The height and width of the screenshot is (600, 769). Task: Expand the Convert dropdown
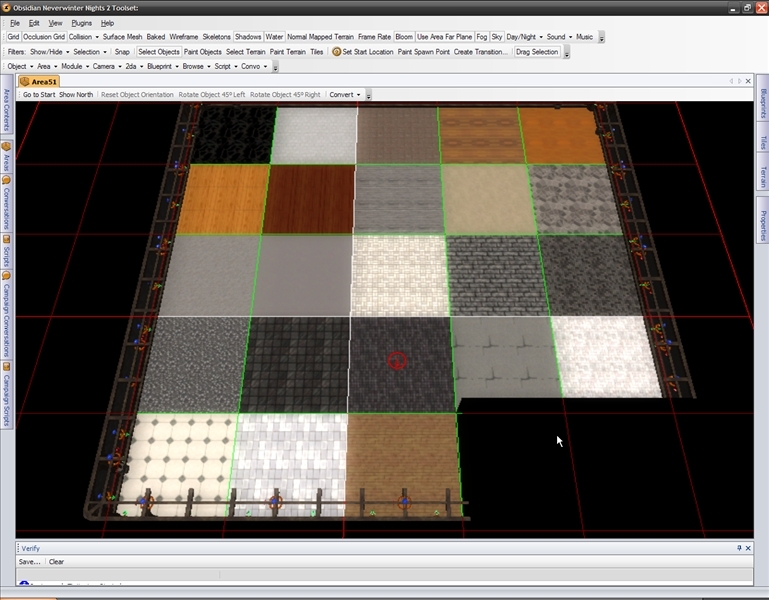coord(347,95)
